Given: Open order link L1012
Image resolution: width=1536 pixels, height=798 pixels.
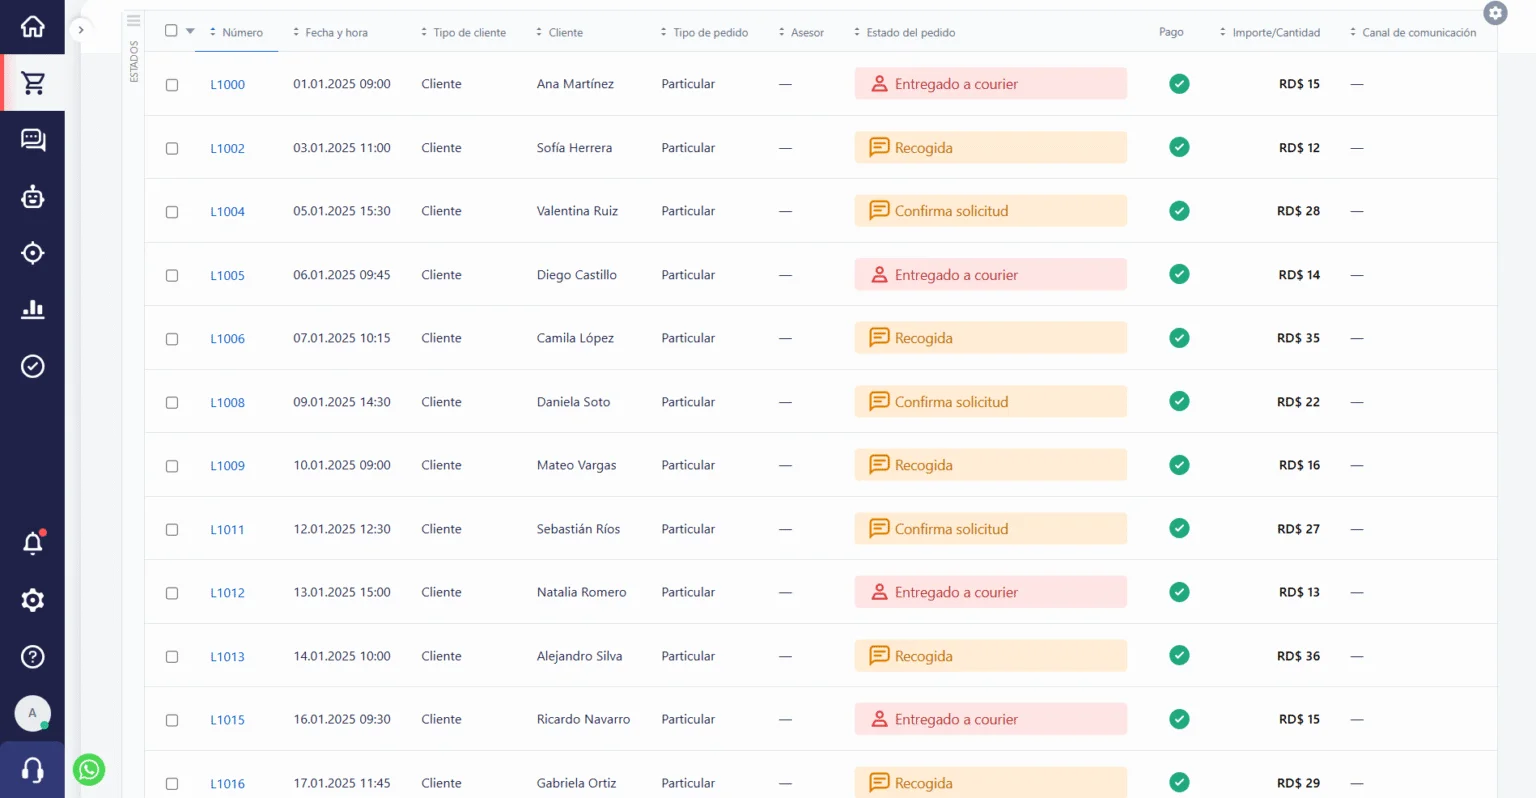Looking at the screenshot, I should click(227, 593).
